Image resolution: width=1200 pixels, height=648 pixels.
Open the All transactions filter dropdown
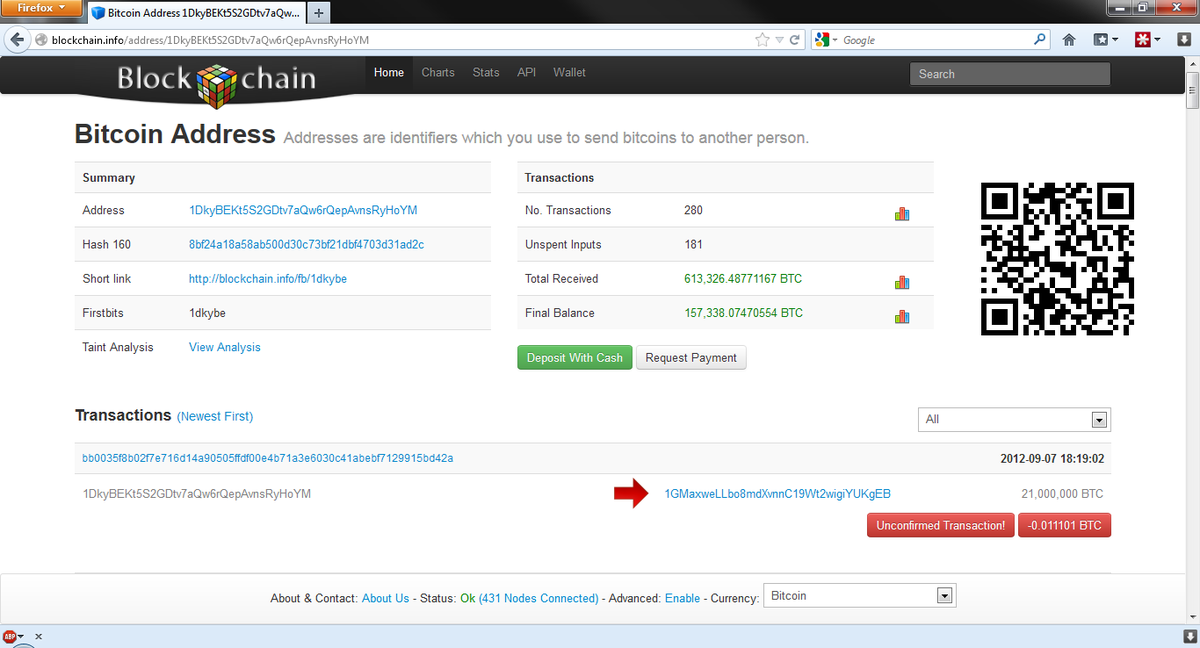click(x=1014, y=419)
